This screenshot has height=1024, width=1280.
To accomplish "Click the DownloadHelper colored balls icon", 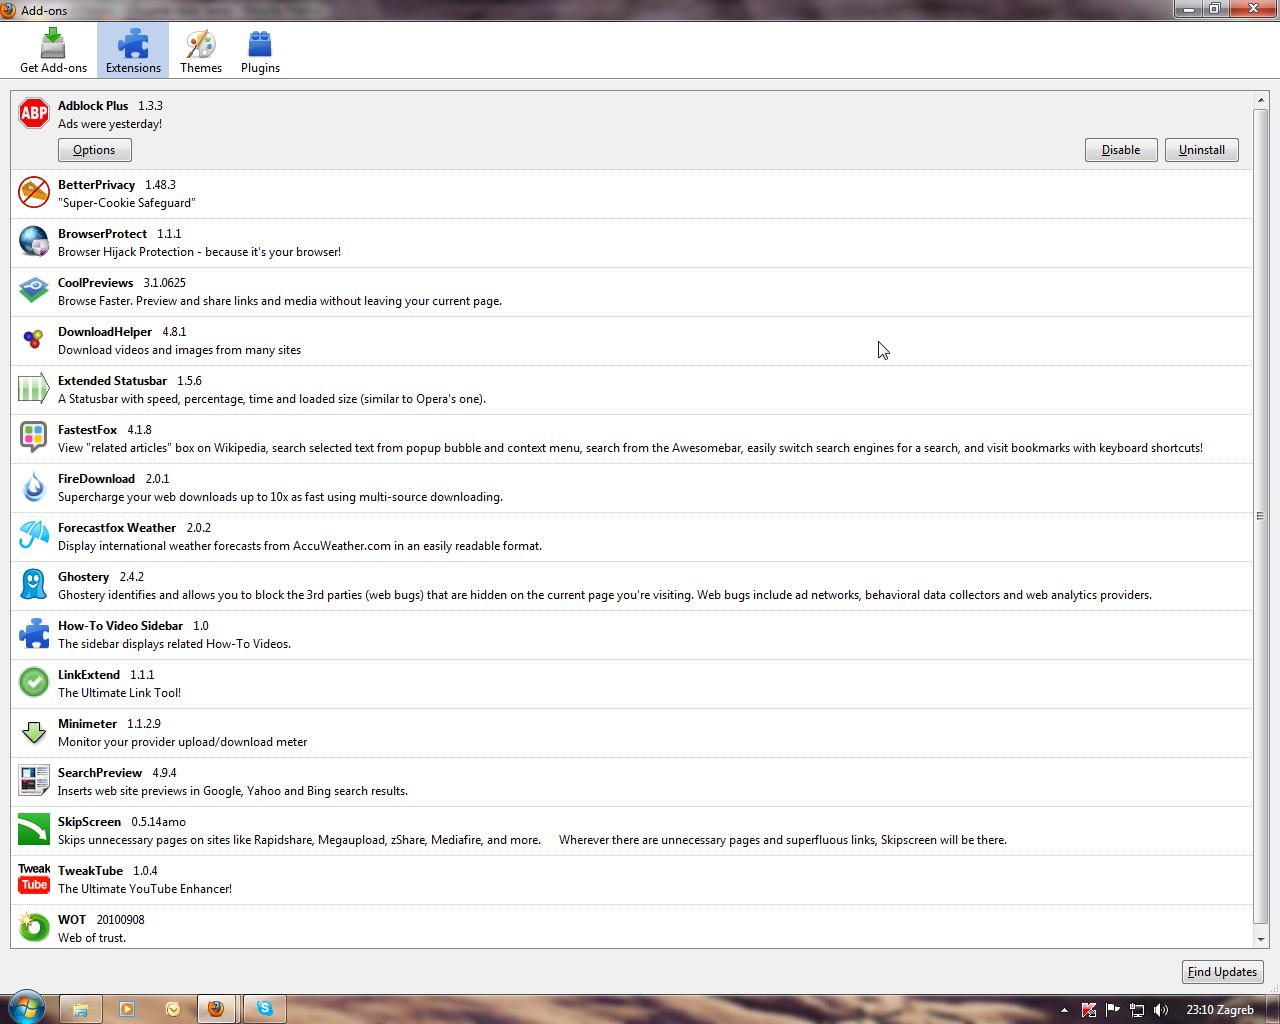I will 34,339.
